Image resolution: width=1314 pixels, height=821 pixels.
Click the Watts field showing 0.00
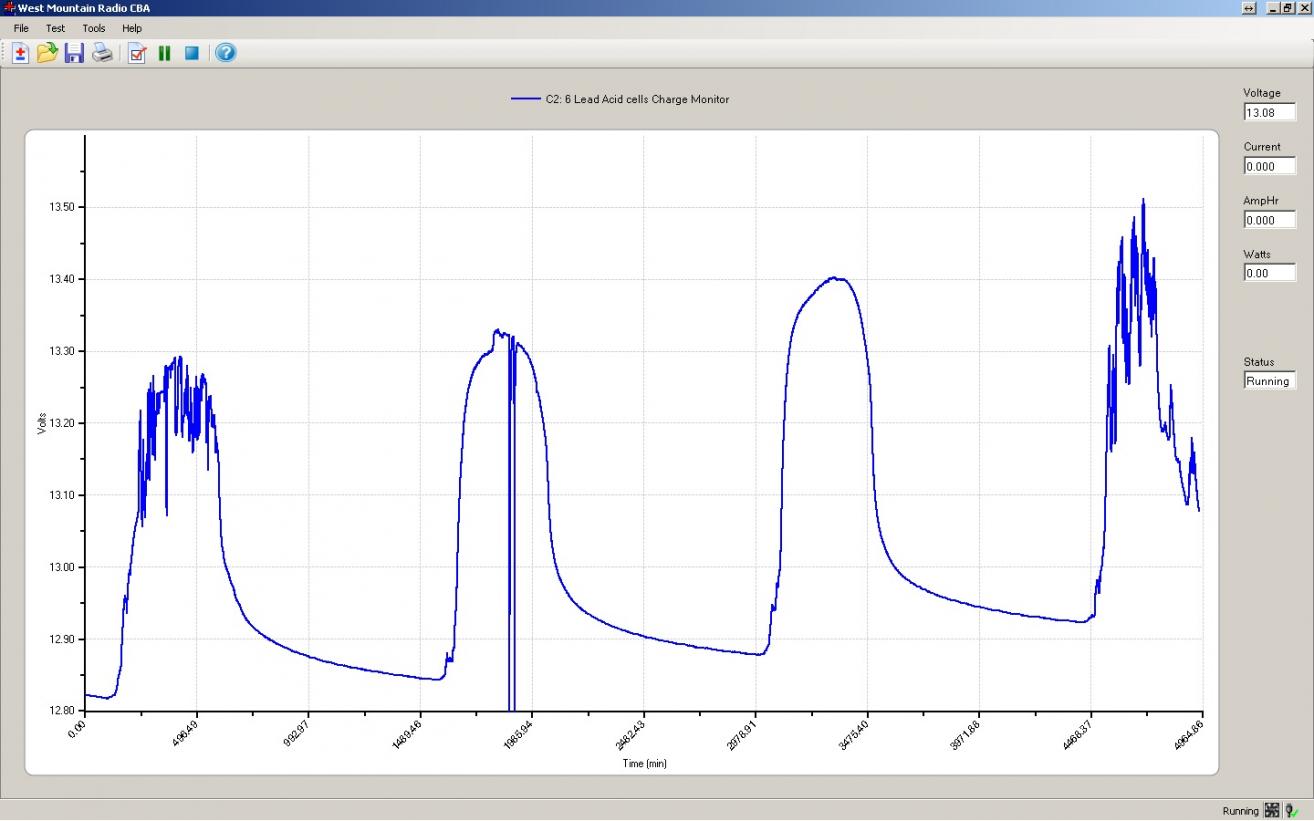pyautogui.click(x=1270, y=273)
